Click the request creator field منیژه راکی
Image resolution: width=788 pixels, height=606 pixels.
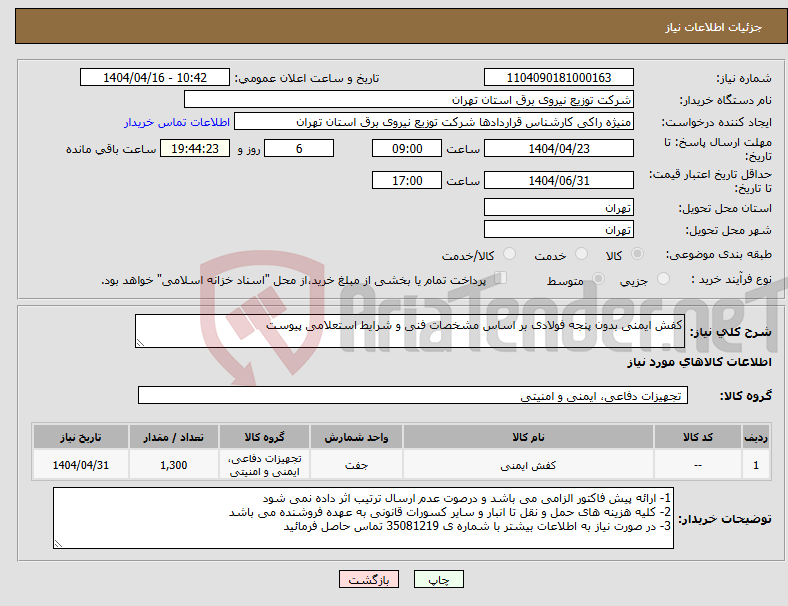coord(434,122)
